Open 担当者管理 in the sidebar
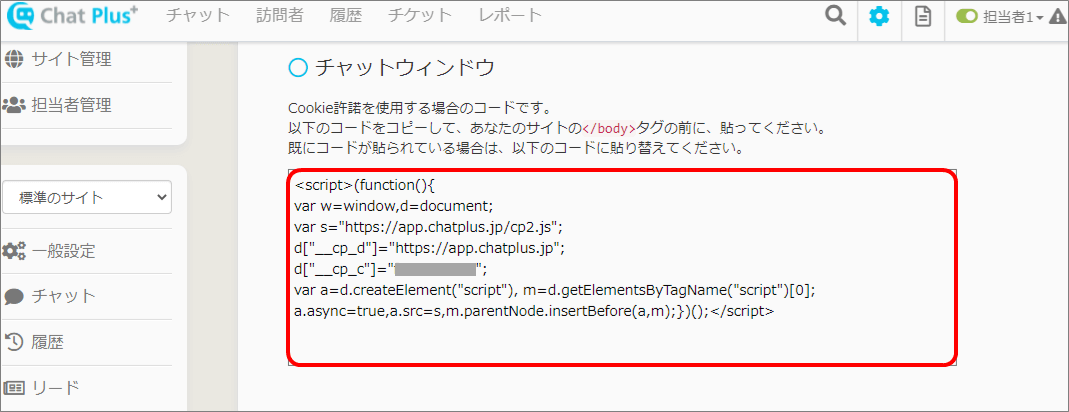Image resolution: width=1069 pixels, height=412 pixels. tap(70, 104)
